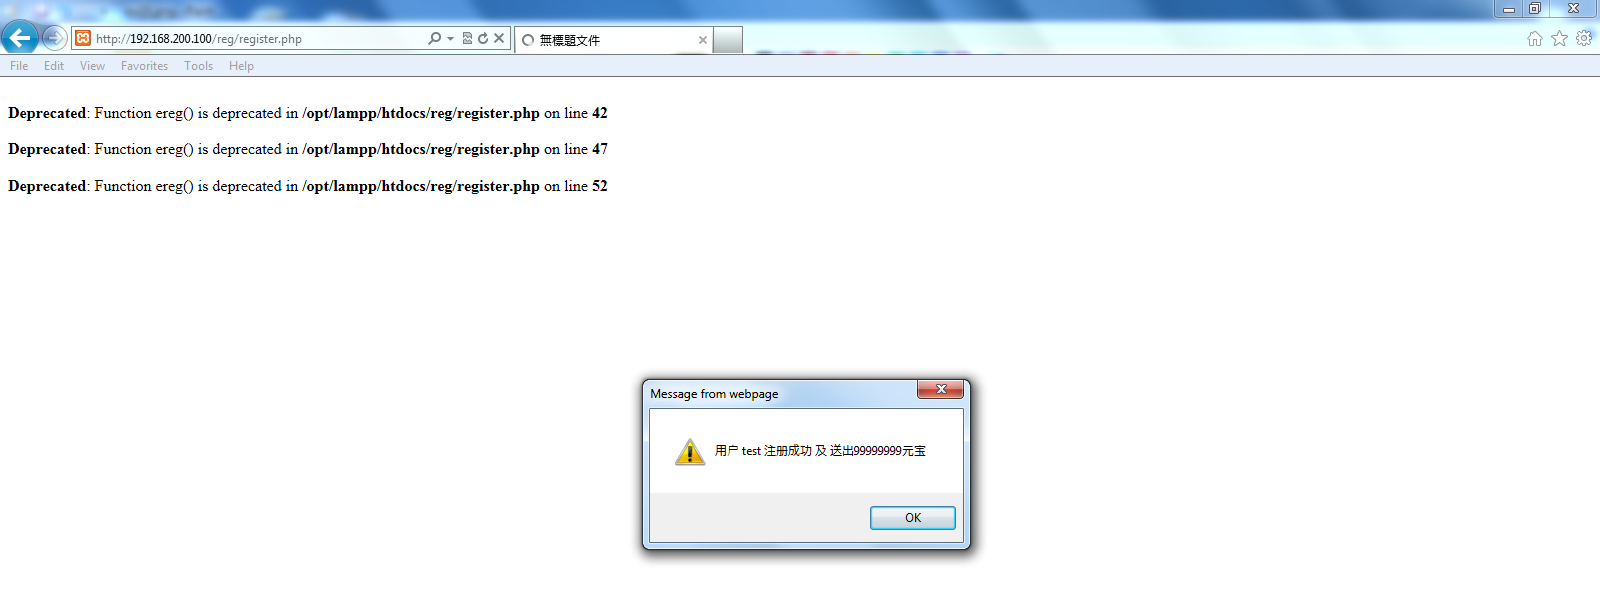This screenshot has width=1600, height=596.
Task: Click the XAMPP site icon in address bar
Action: [83, 38]
